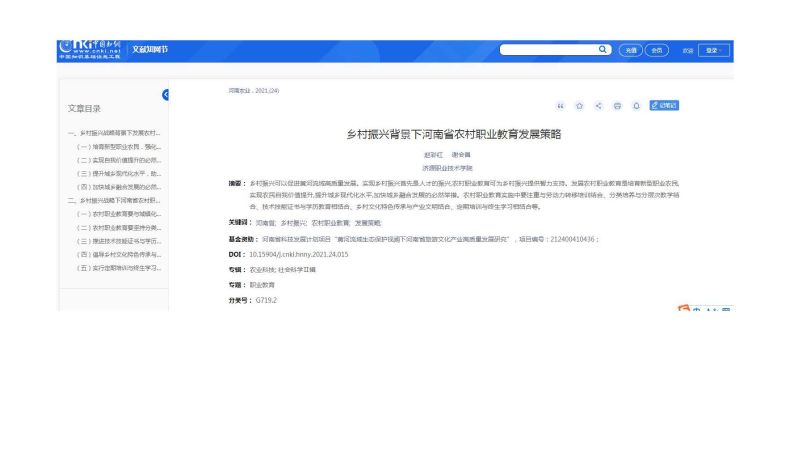Viewport: 798px width, 471px height.
Task: Click the 记笔记 take notes button
Action: [x=664, y=105]
